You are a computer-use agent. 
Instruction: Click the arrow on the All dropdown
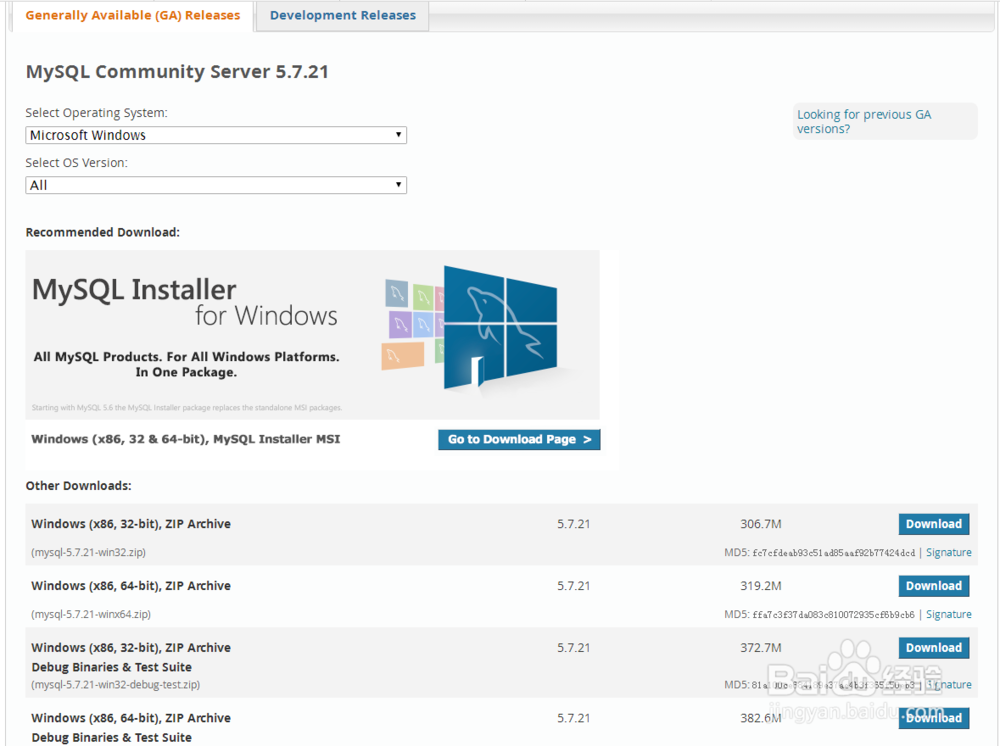(398, 185)
